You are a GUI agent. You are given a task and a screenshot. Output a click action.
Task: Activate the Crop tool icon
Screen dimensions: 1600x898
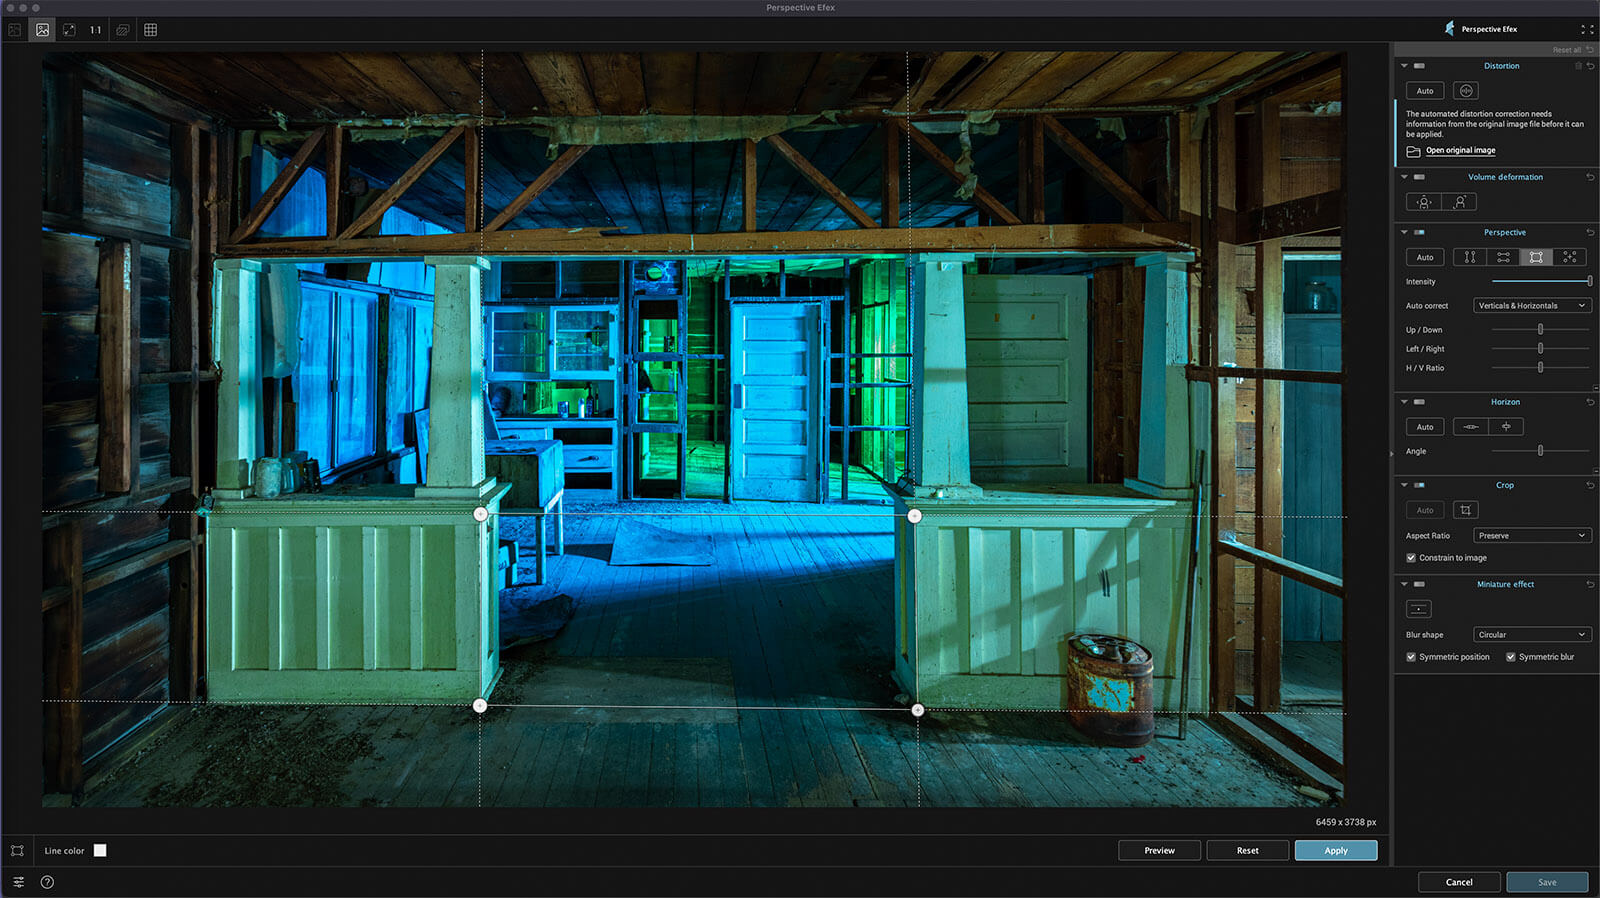[1465, 510]
